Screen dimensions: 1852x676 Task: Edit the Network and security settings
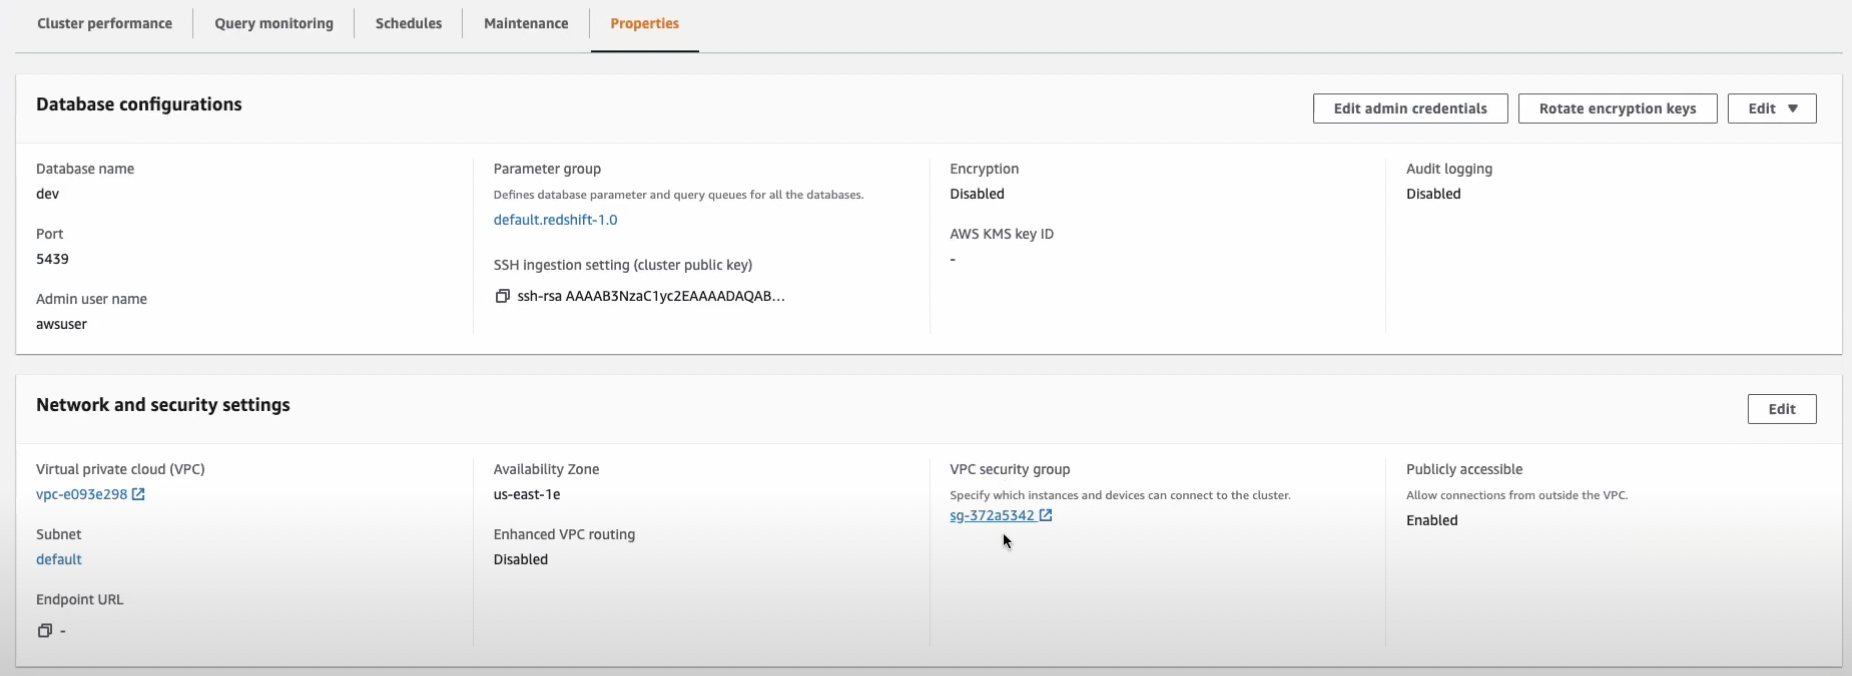(x=1781, y=409)
